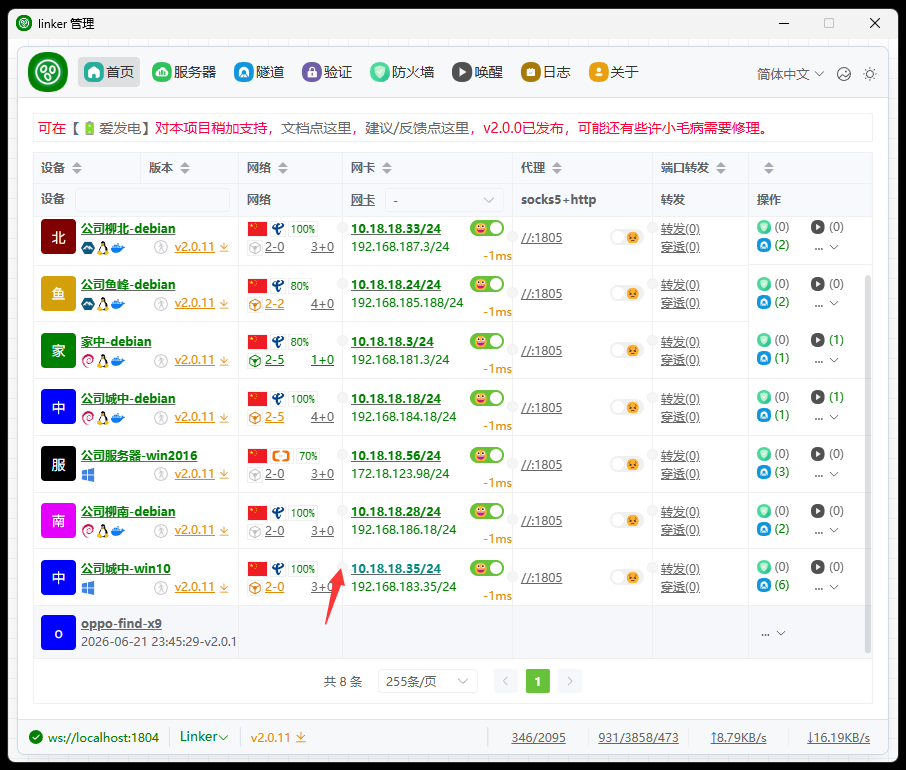Click the green linker logo icon
Image resolution: width=906 pixels, height=770 pixels.
(48, 72)
